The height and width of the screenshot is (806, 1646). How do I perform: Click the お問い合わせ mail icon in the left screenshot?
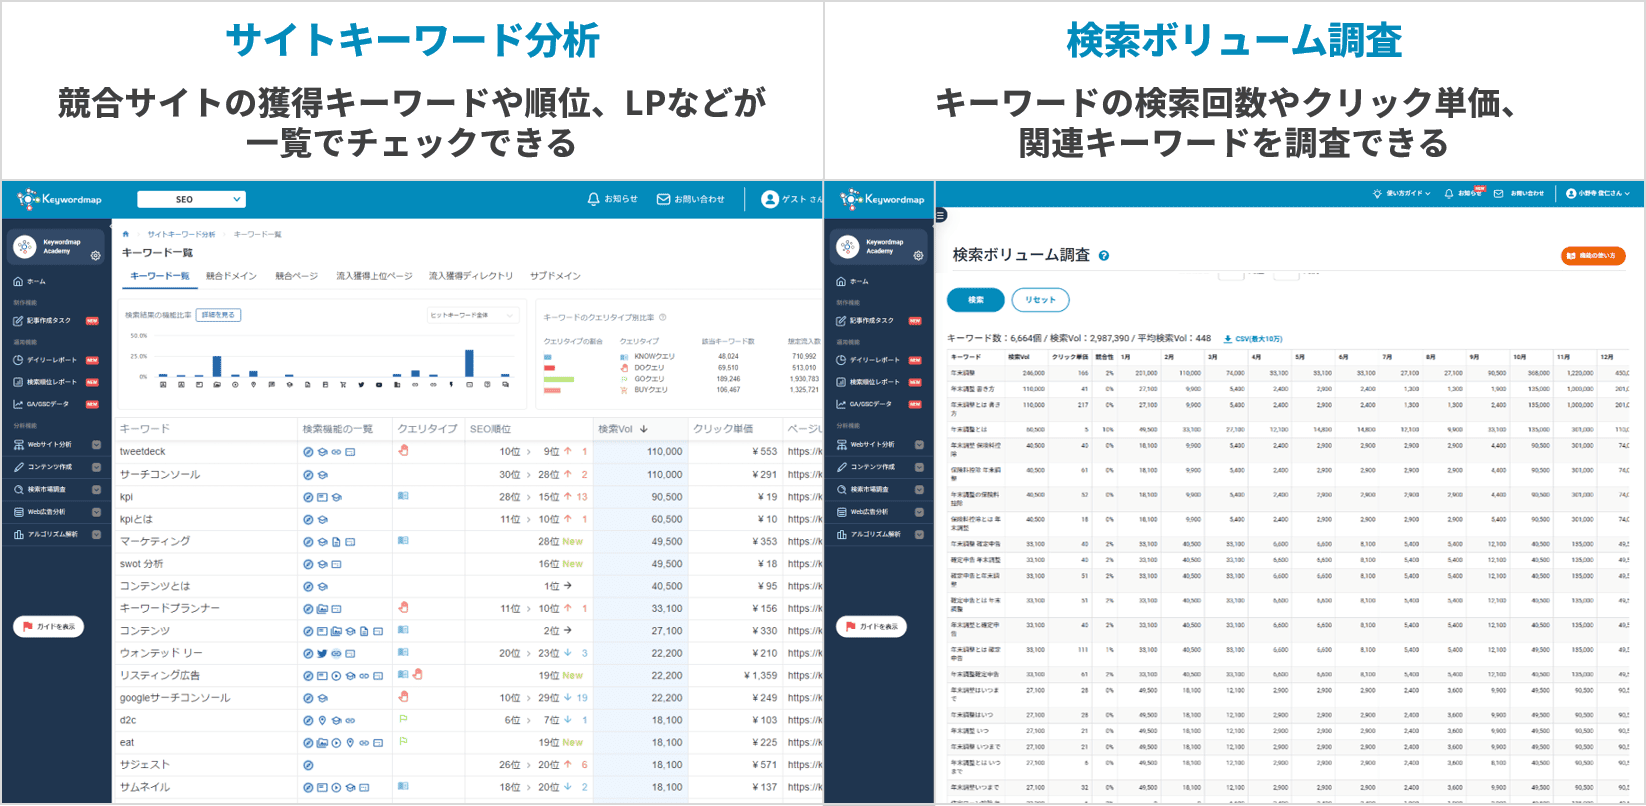[663, 199]
